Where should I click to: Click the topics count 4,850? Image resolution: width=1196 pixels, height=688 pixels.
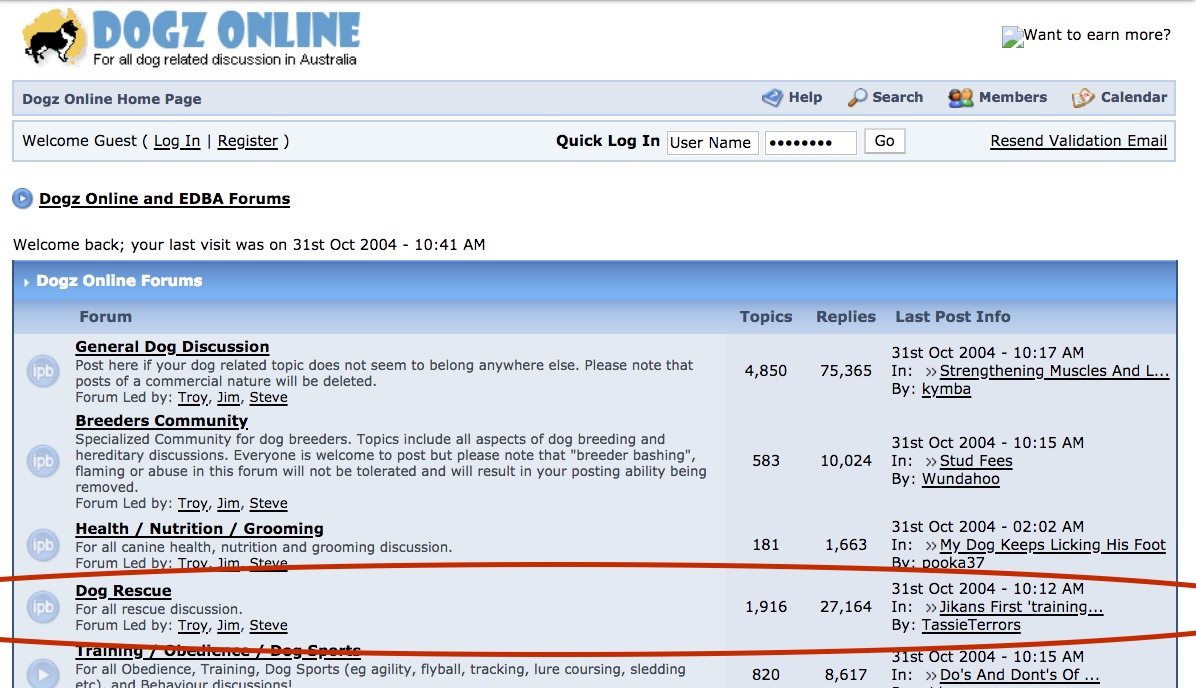pos(766,371)
